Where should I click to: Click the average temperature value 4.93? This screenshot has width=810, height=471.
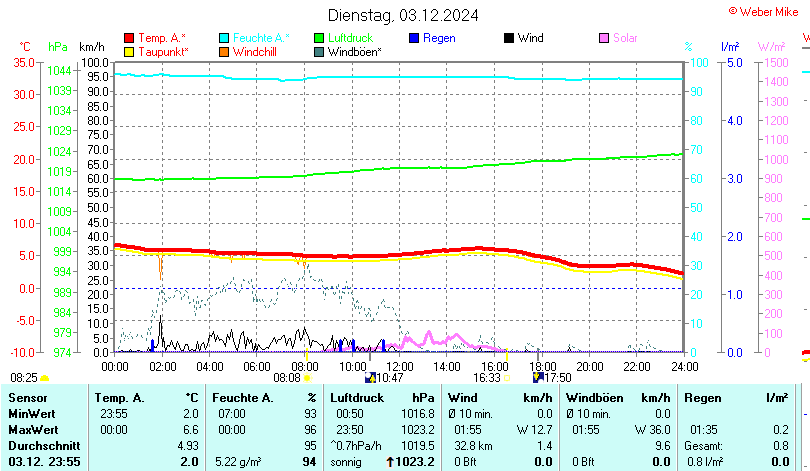pyautogui.click(x=188, y=446)
